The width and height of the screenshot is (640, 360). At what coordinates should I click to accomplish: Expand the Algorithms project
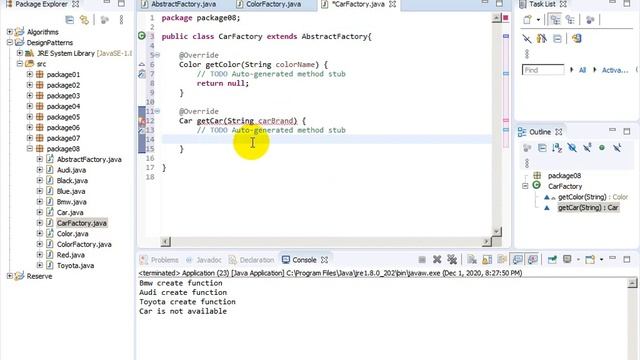pyautogui.click(x=10, y=31)
